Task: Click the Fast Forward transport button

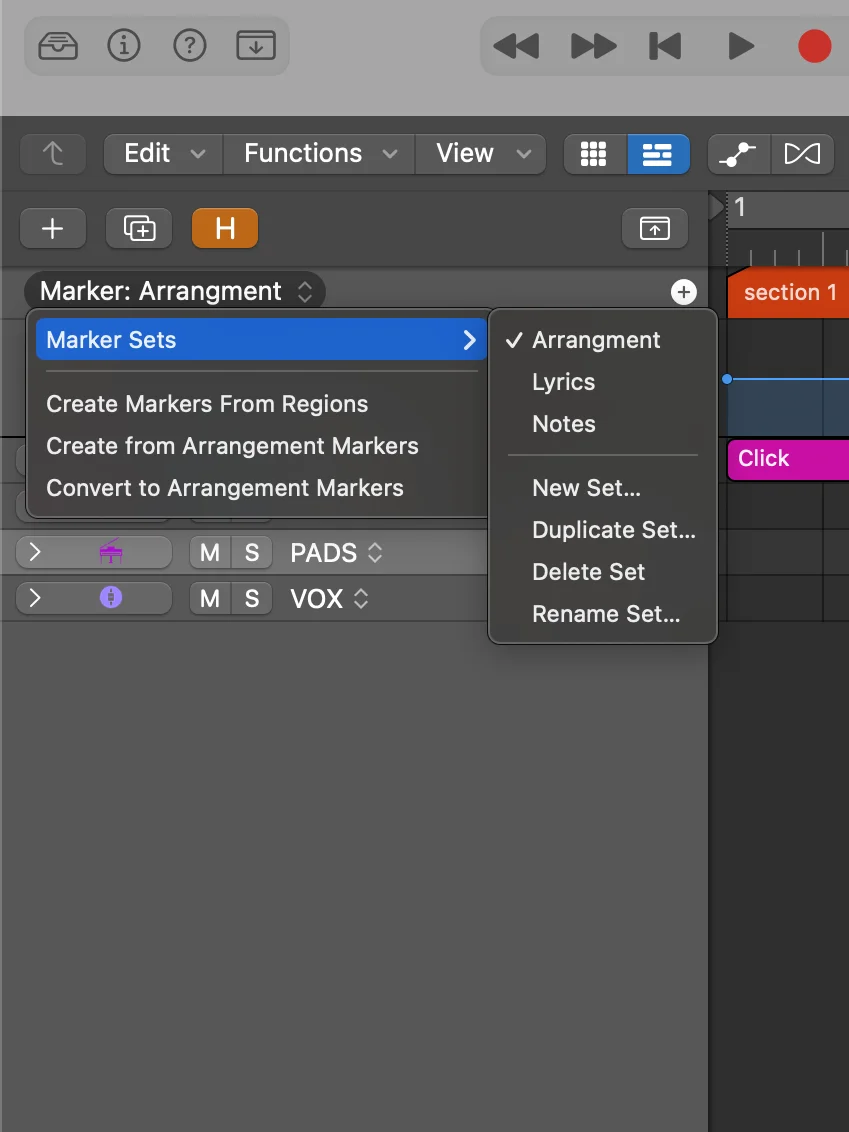Action: [593, 46]
